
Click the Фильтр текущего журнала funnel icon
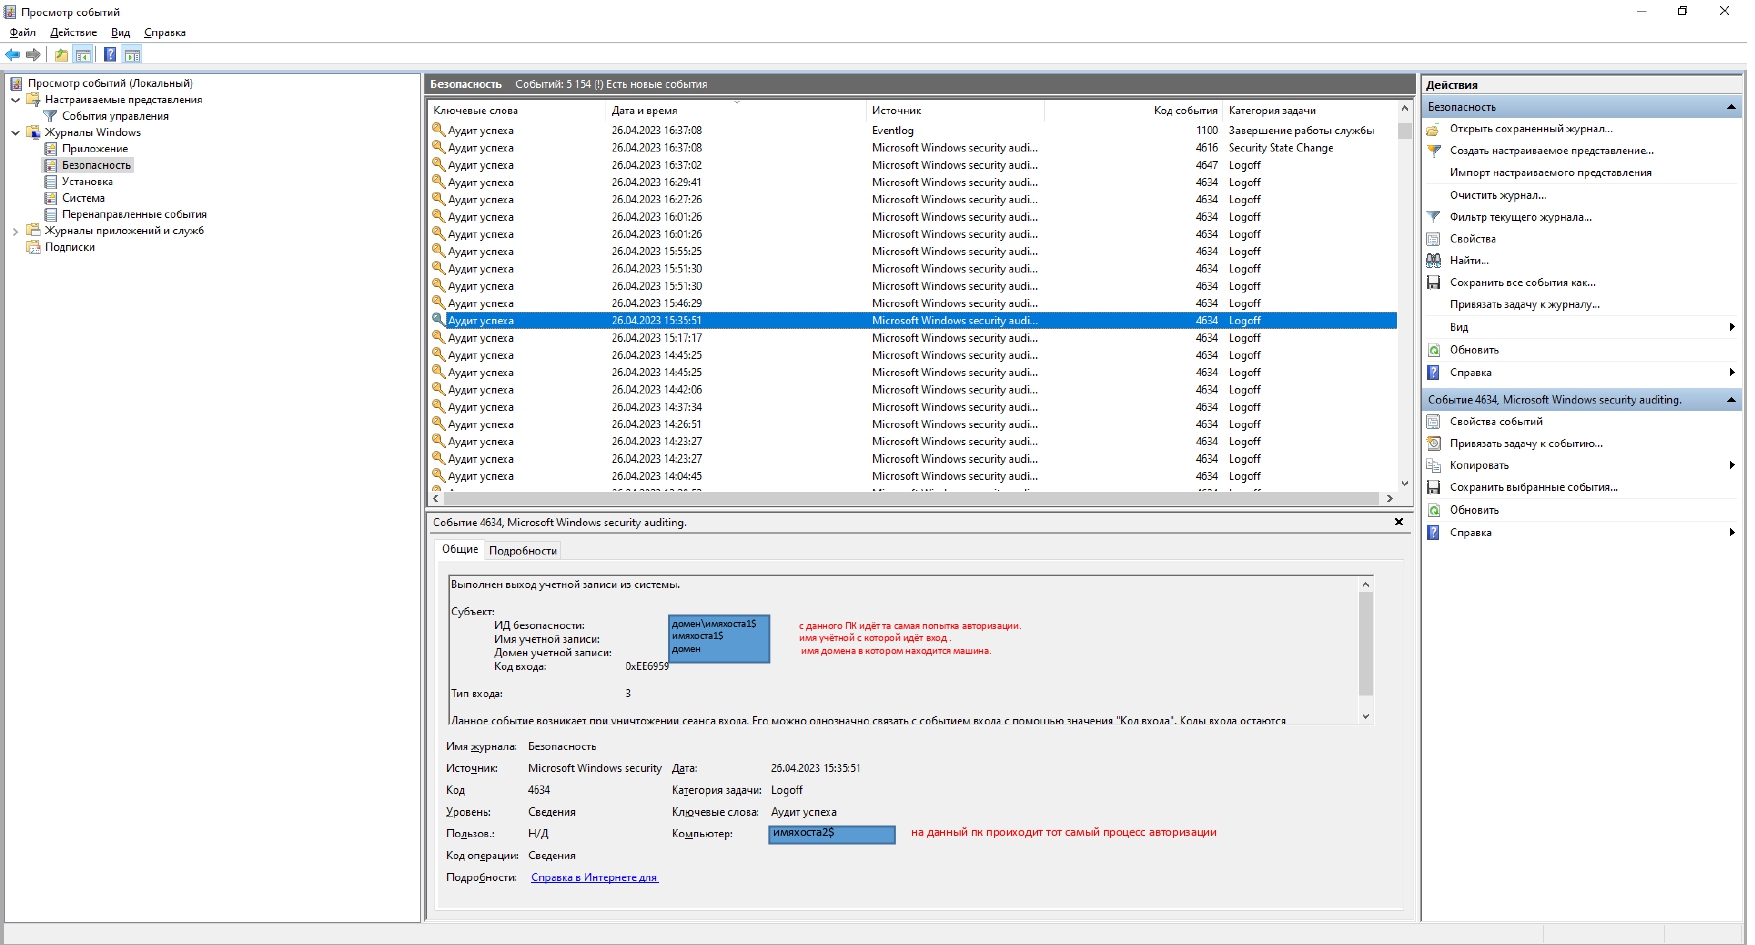(x=1434, y=217)
